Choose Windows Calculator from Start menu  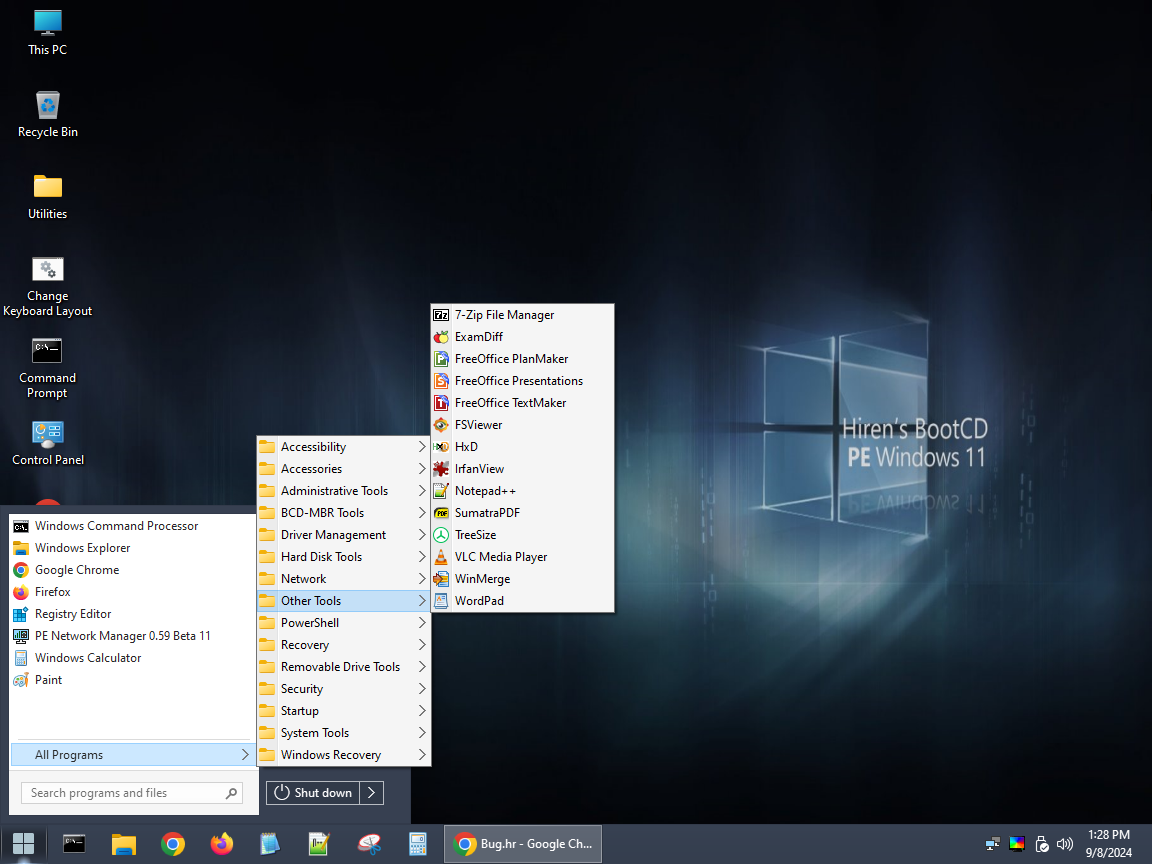88,658
